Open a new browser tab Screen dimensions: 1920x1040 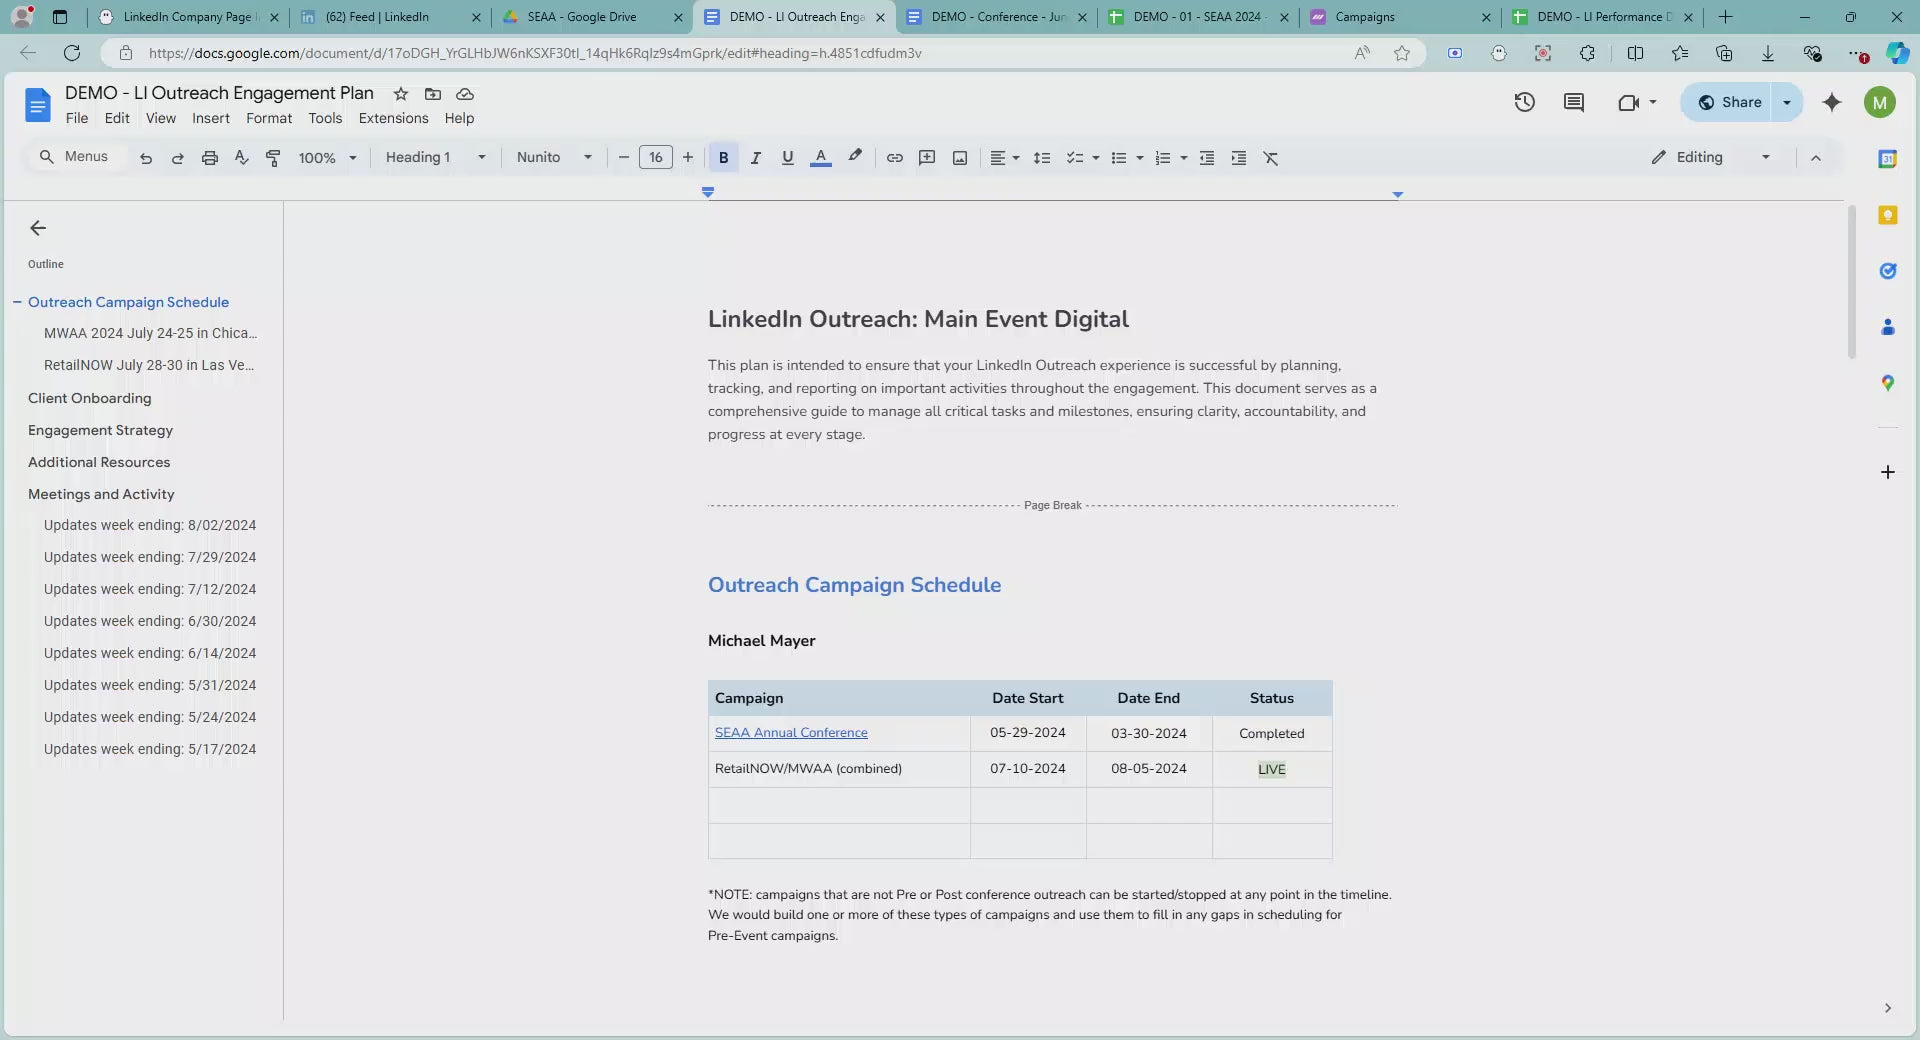[x=1725, y=17]
